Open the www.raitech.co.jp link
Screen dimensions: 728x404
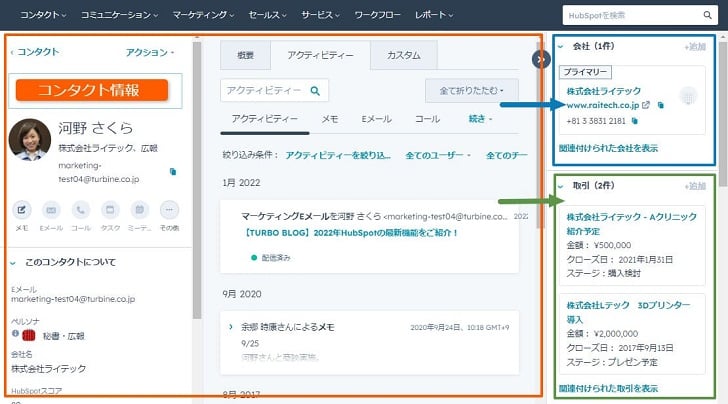tap(603, 105)
